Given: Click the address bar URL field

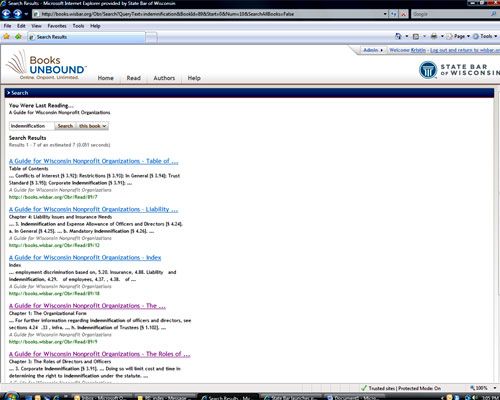Looking at the screenshot, I should (207, 14).
